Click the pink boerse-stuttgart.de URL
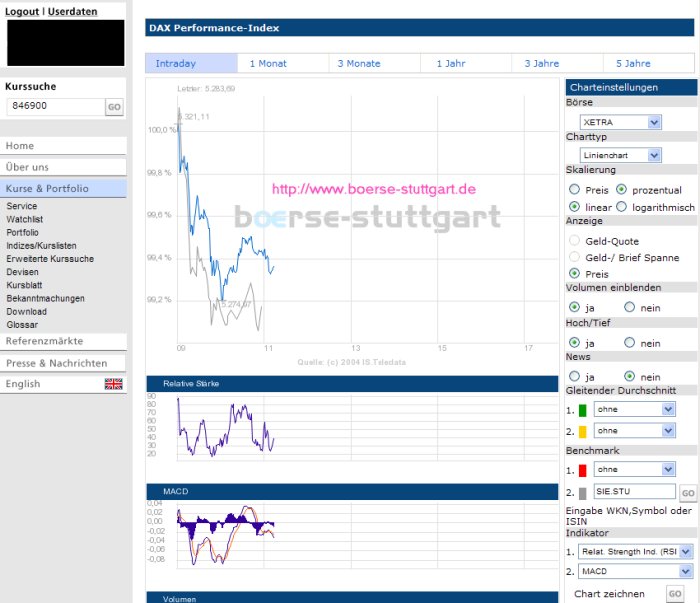Screen dimensions: 700x603 click(x=374, y=189)
